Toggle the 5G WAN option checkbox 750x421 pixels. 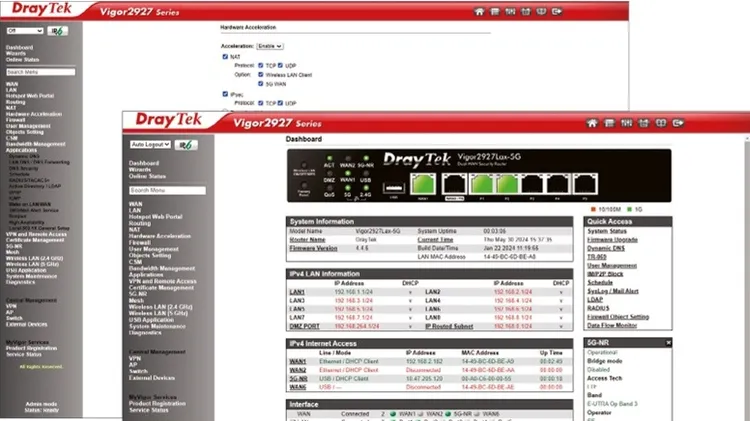click(x=261, y=84)
